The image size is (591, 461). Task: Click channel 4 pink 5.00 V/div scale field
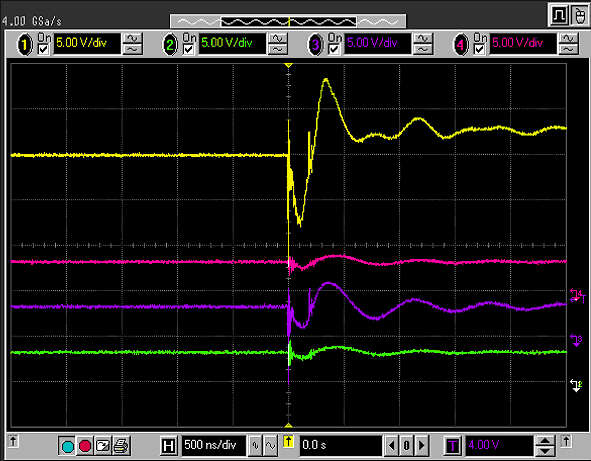(523, 43)
